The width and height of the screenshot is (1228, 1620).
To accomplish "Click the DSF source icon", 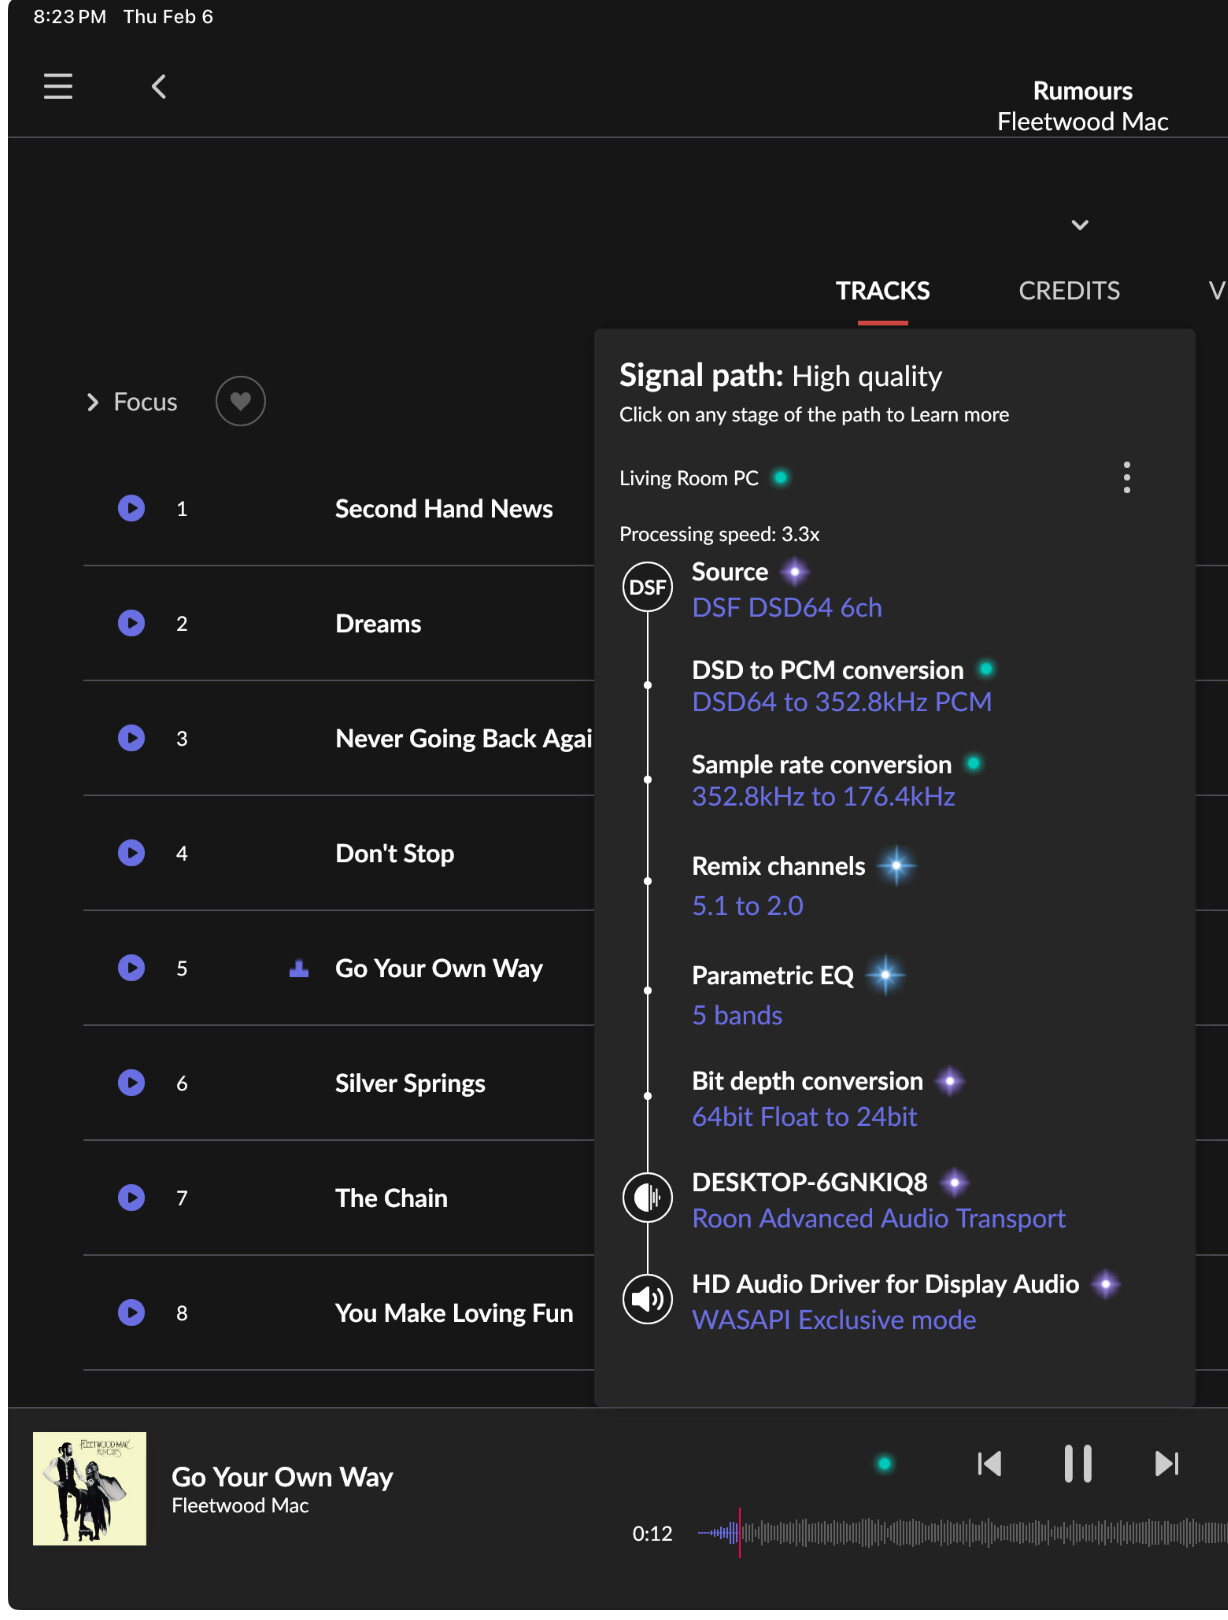I will tap(648, 588).
